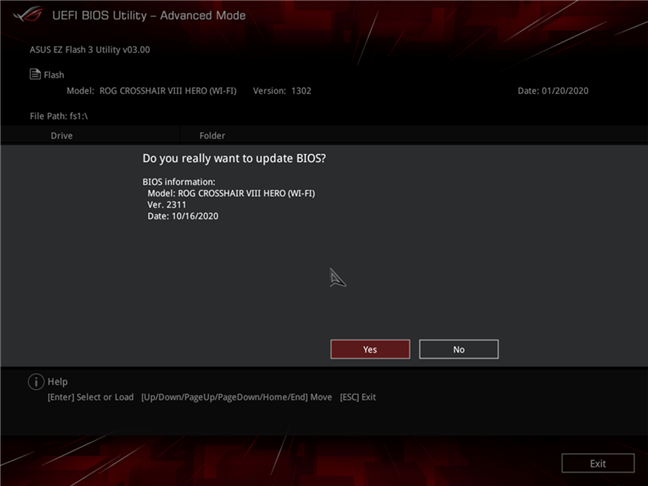Click the Up/Down/PageUp Move help text
This screenshot has height=486, width=648.
236,397
